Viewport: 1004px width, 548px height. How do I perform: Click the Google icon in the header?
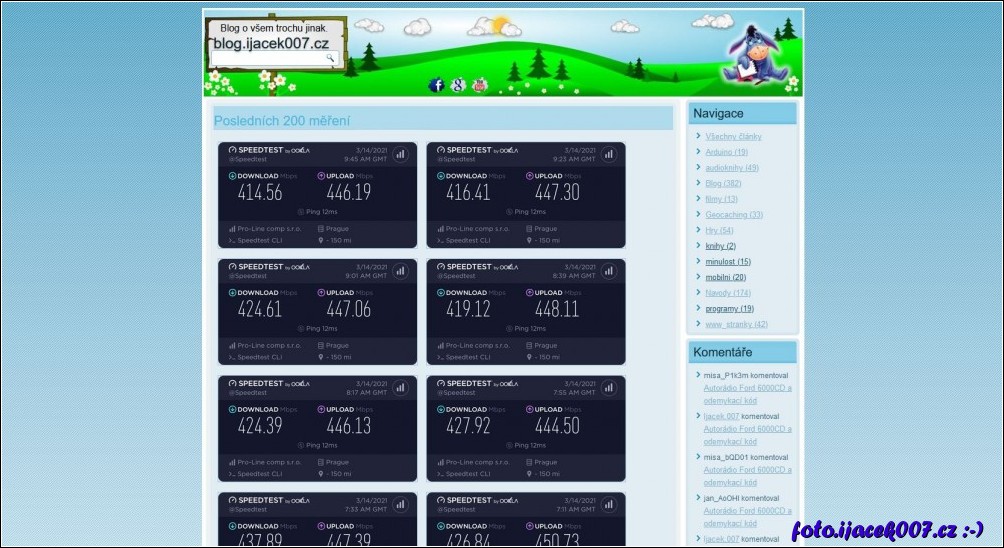pyautogui.click(x=458, y=85)
